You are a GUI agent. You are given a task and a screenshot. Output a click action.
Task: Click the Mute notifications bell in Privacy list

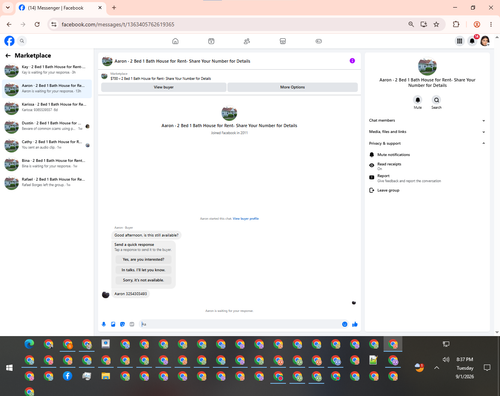point(372,155)
